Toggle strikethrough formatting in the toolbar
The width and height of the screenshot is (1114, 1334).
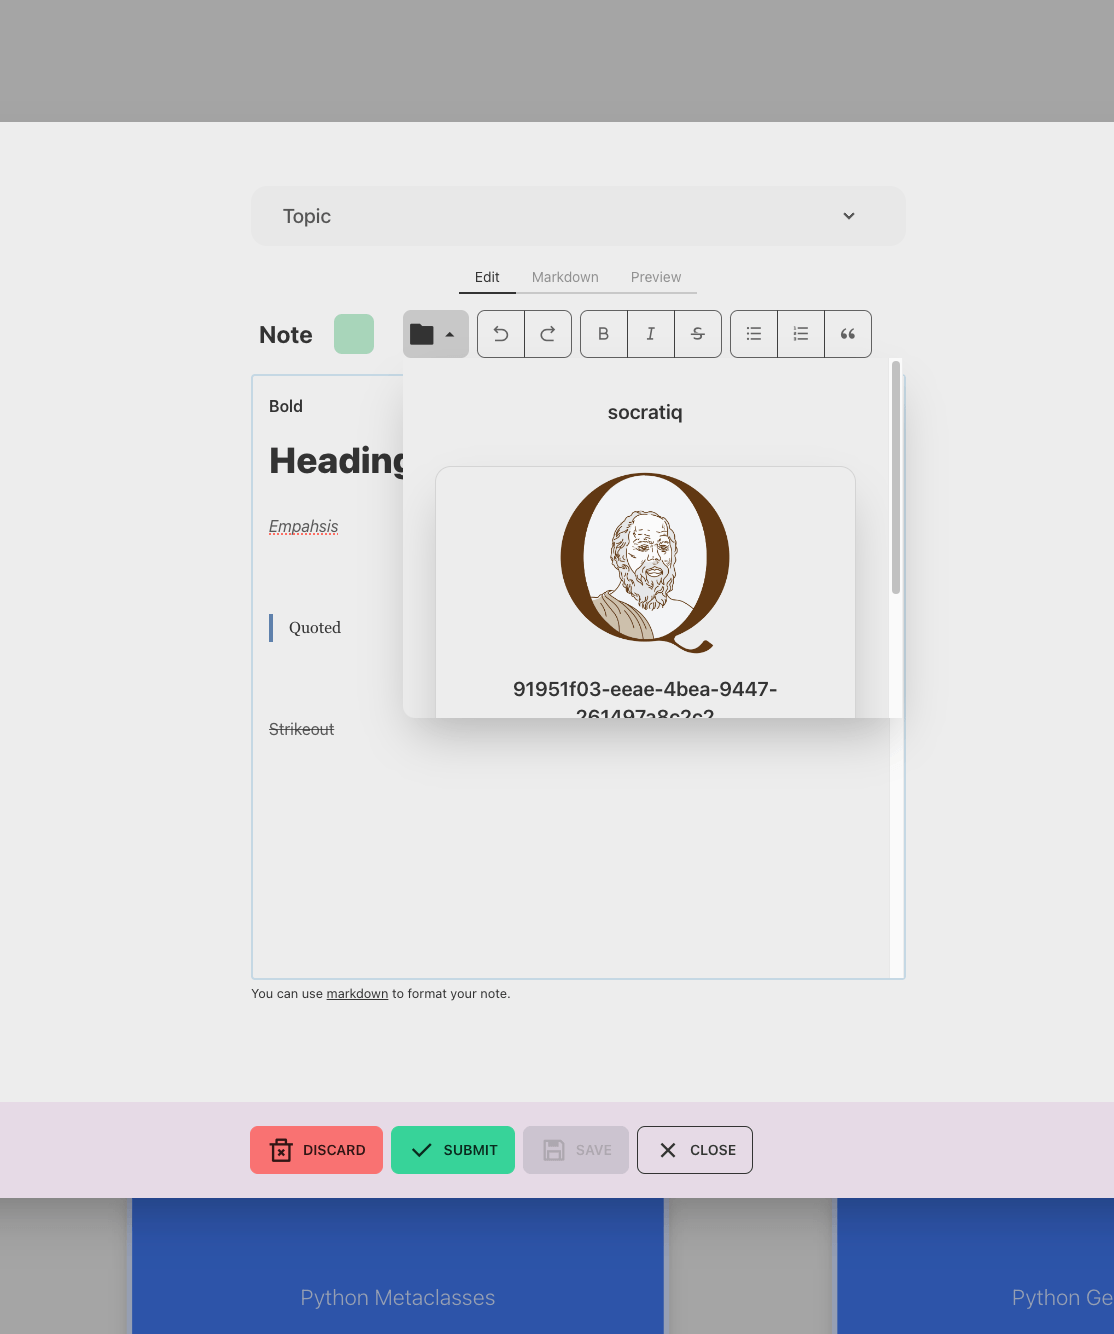(x=698, y=334)
